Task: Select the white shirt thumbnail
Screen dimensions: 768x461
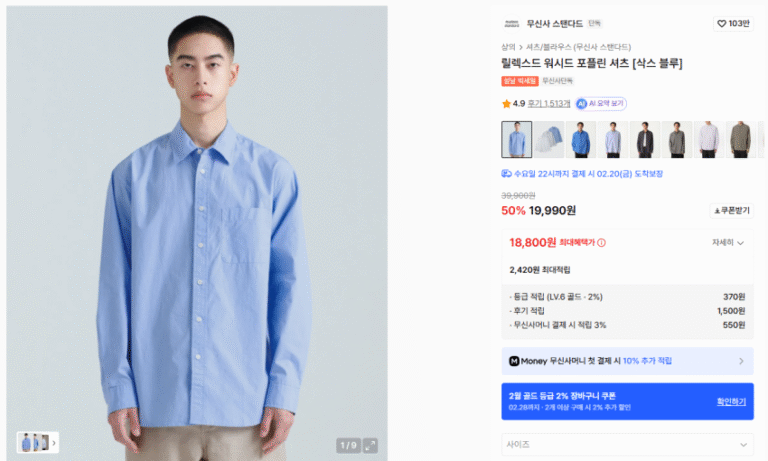Action: pyautogui.click(x=709, y=140)
